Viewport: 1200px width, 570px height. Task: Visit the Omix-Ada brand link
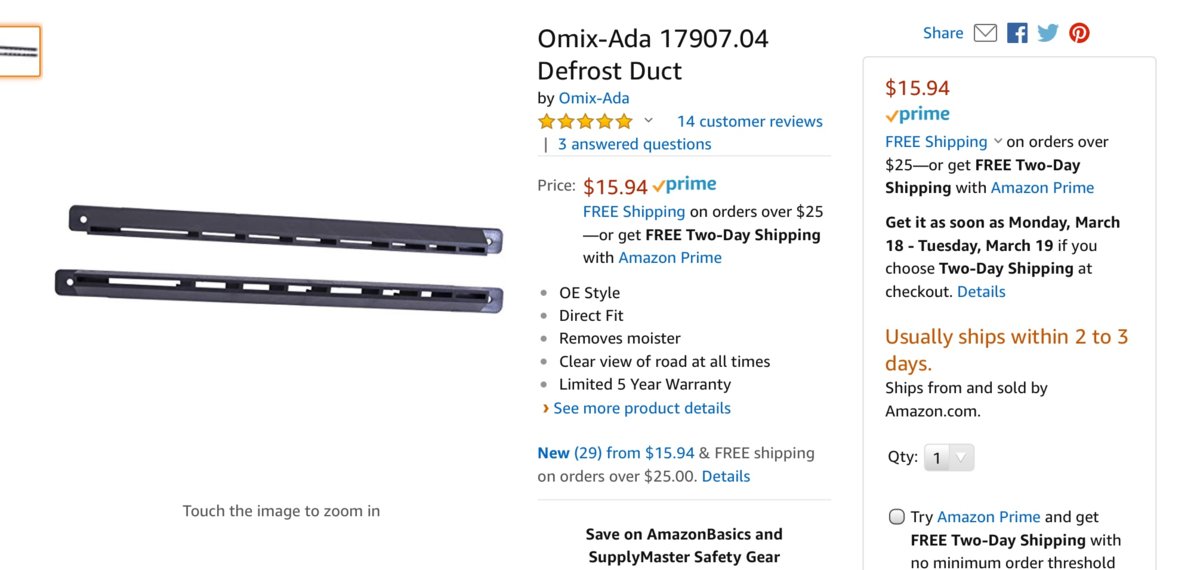tap(594, 98)
